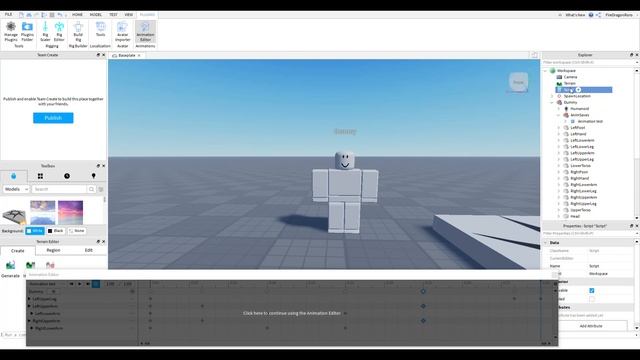Click the Publish button in Team Create
This screenshot has width=640, height=360.
click(53, 118)
